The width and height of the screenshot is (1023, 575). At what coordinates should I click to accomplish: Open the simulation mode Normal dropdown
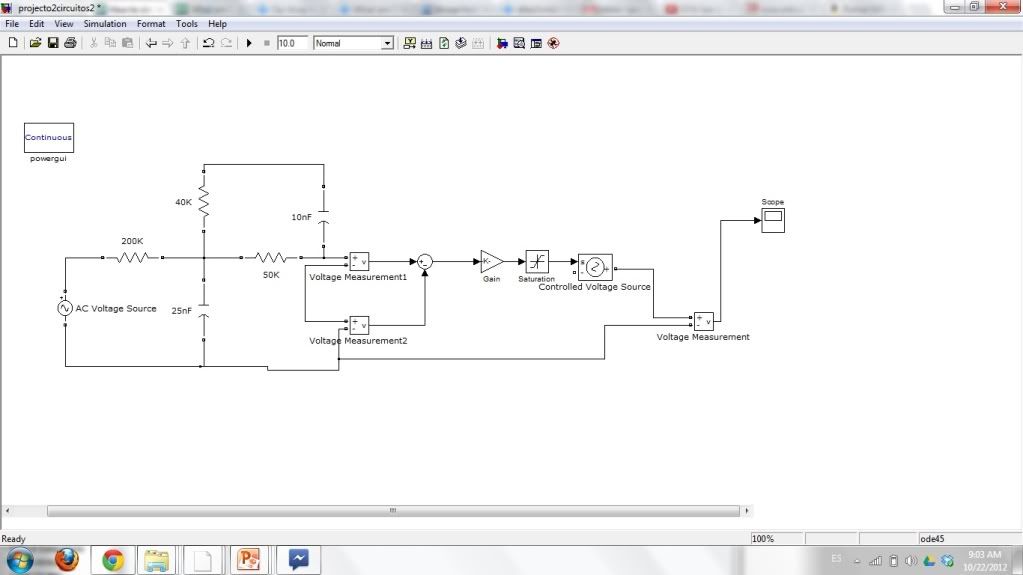coord(387,43)
